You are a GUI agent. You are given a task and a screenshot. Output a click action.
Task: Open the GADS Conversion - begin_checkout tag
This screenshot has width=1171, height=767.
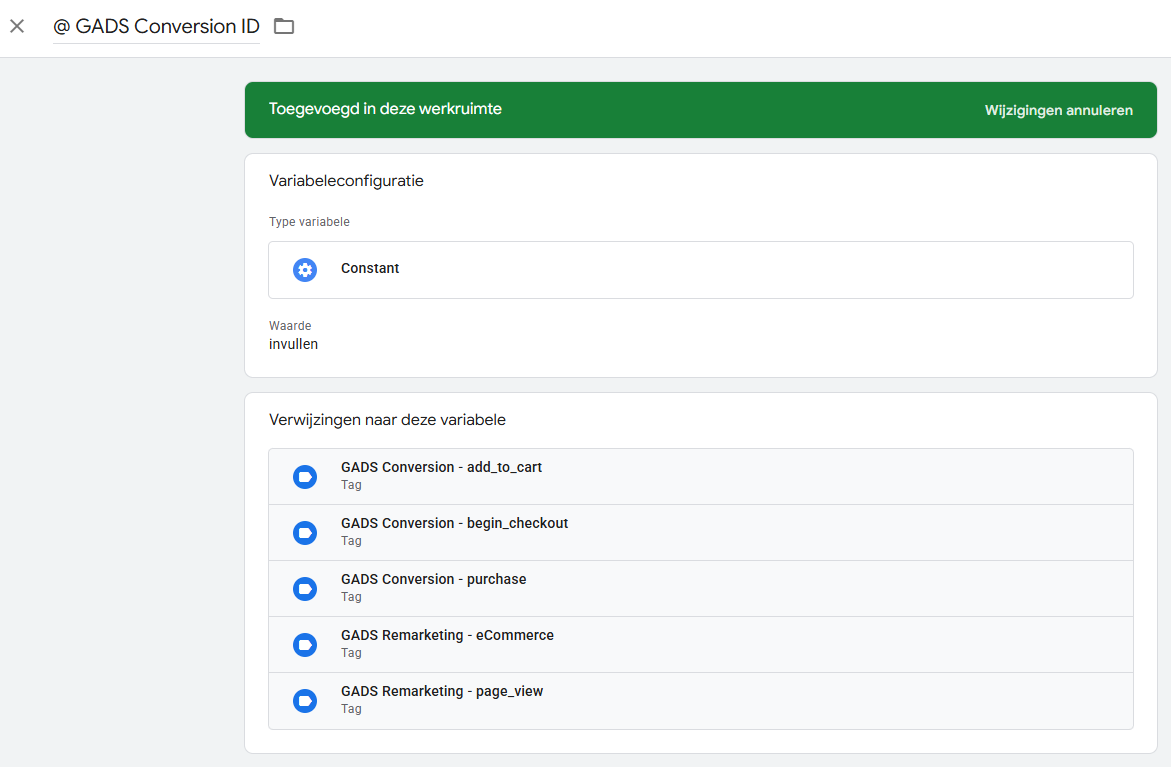pyautogui.click(x=454, y=524)
